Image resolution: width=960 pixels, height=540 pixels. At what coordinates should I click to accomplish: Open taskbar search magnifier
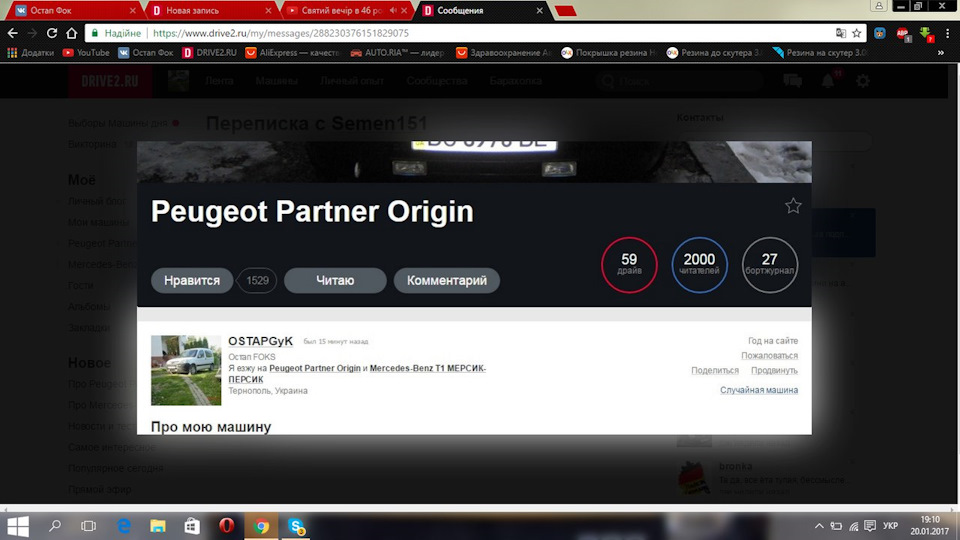[x=54, y=526]
